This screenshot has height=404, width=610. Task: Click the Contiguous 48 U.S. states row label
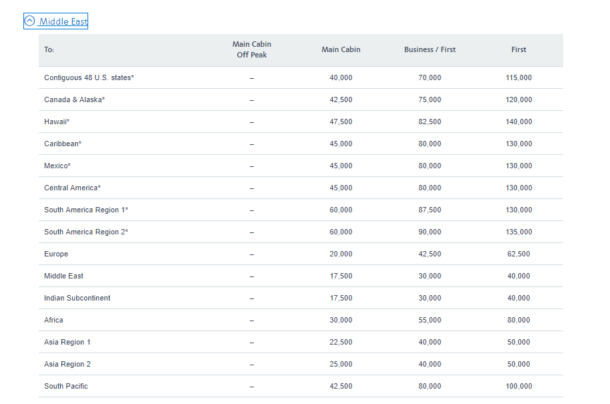point(89,77)
